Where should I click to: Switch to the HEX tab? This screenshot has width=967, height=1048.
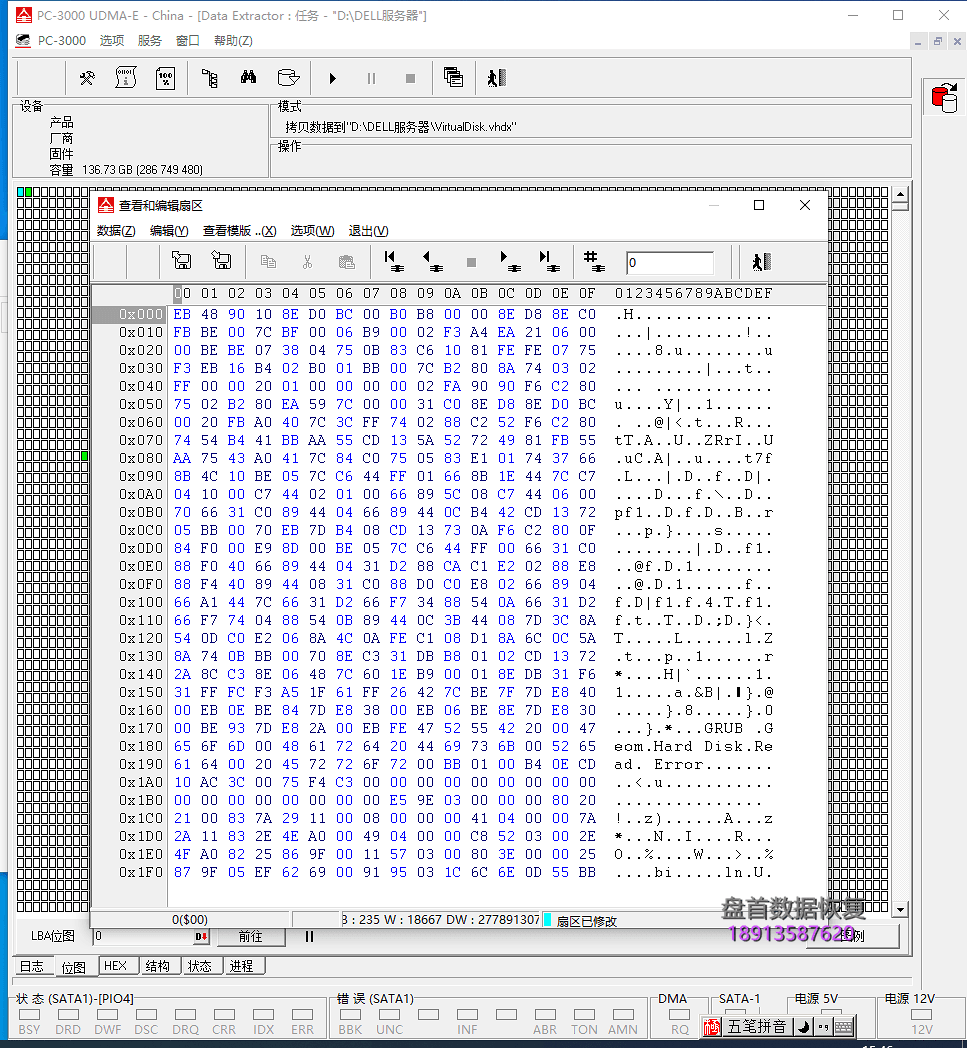pos(116,966)
